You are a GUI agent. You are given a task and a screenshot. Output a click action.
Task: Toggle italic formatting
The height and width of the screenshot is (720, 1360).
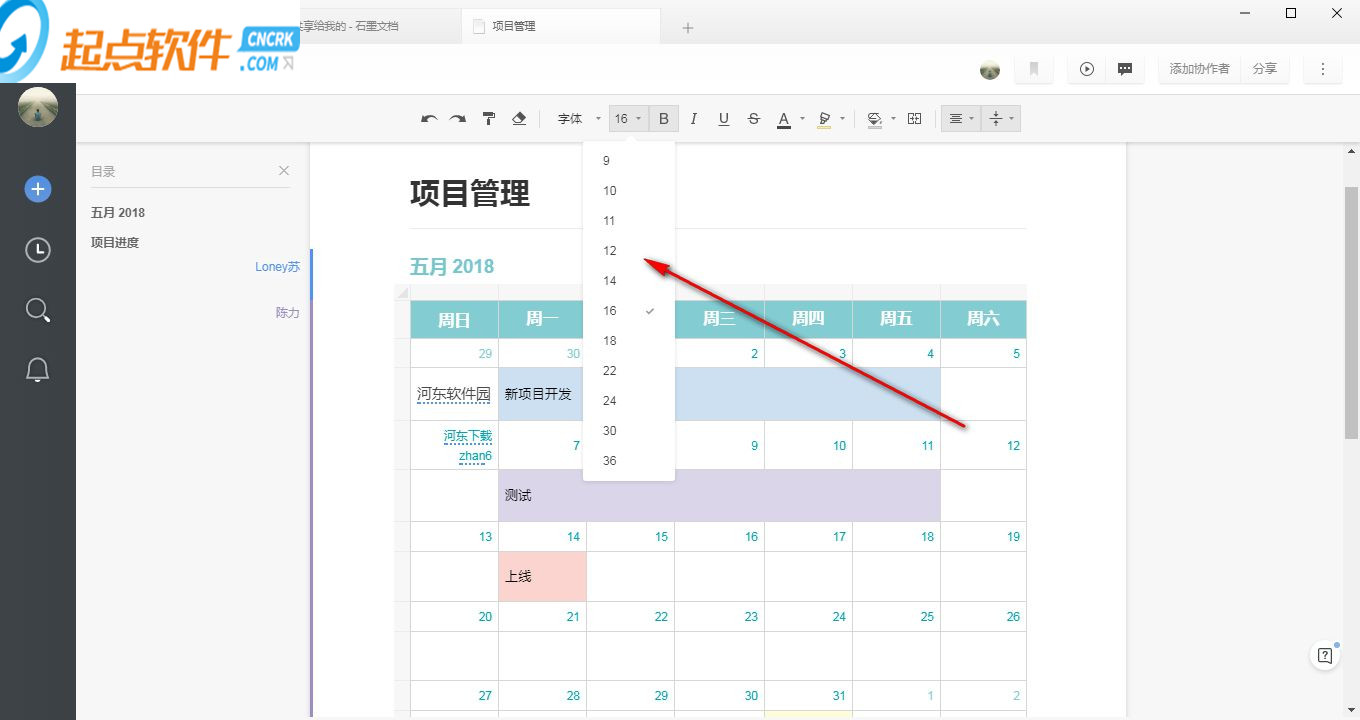[694, 119]
